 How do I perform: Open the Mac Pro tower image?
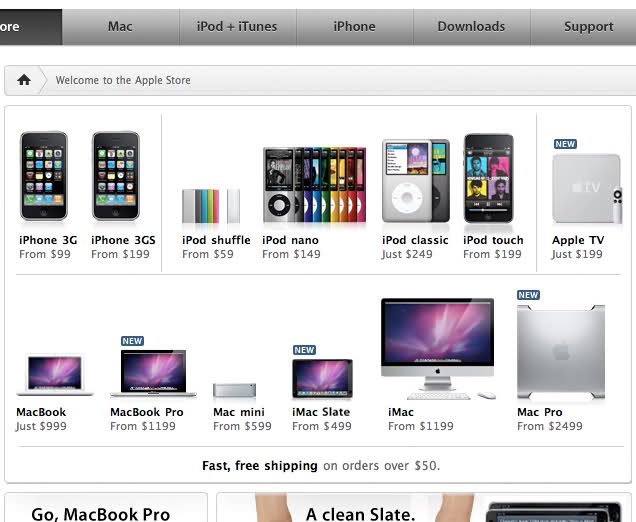561,352
